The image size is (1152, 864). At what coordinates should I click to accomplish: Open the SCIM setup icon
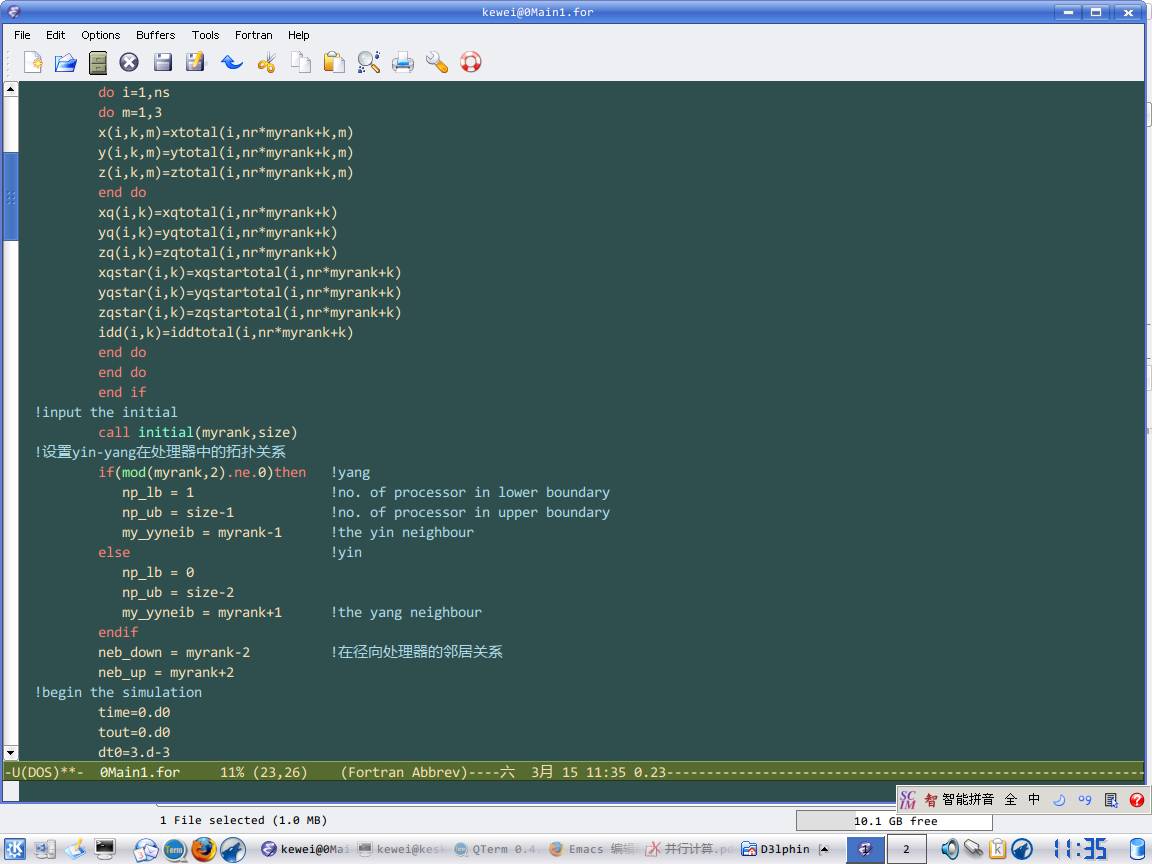click(1111, 800)
